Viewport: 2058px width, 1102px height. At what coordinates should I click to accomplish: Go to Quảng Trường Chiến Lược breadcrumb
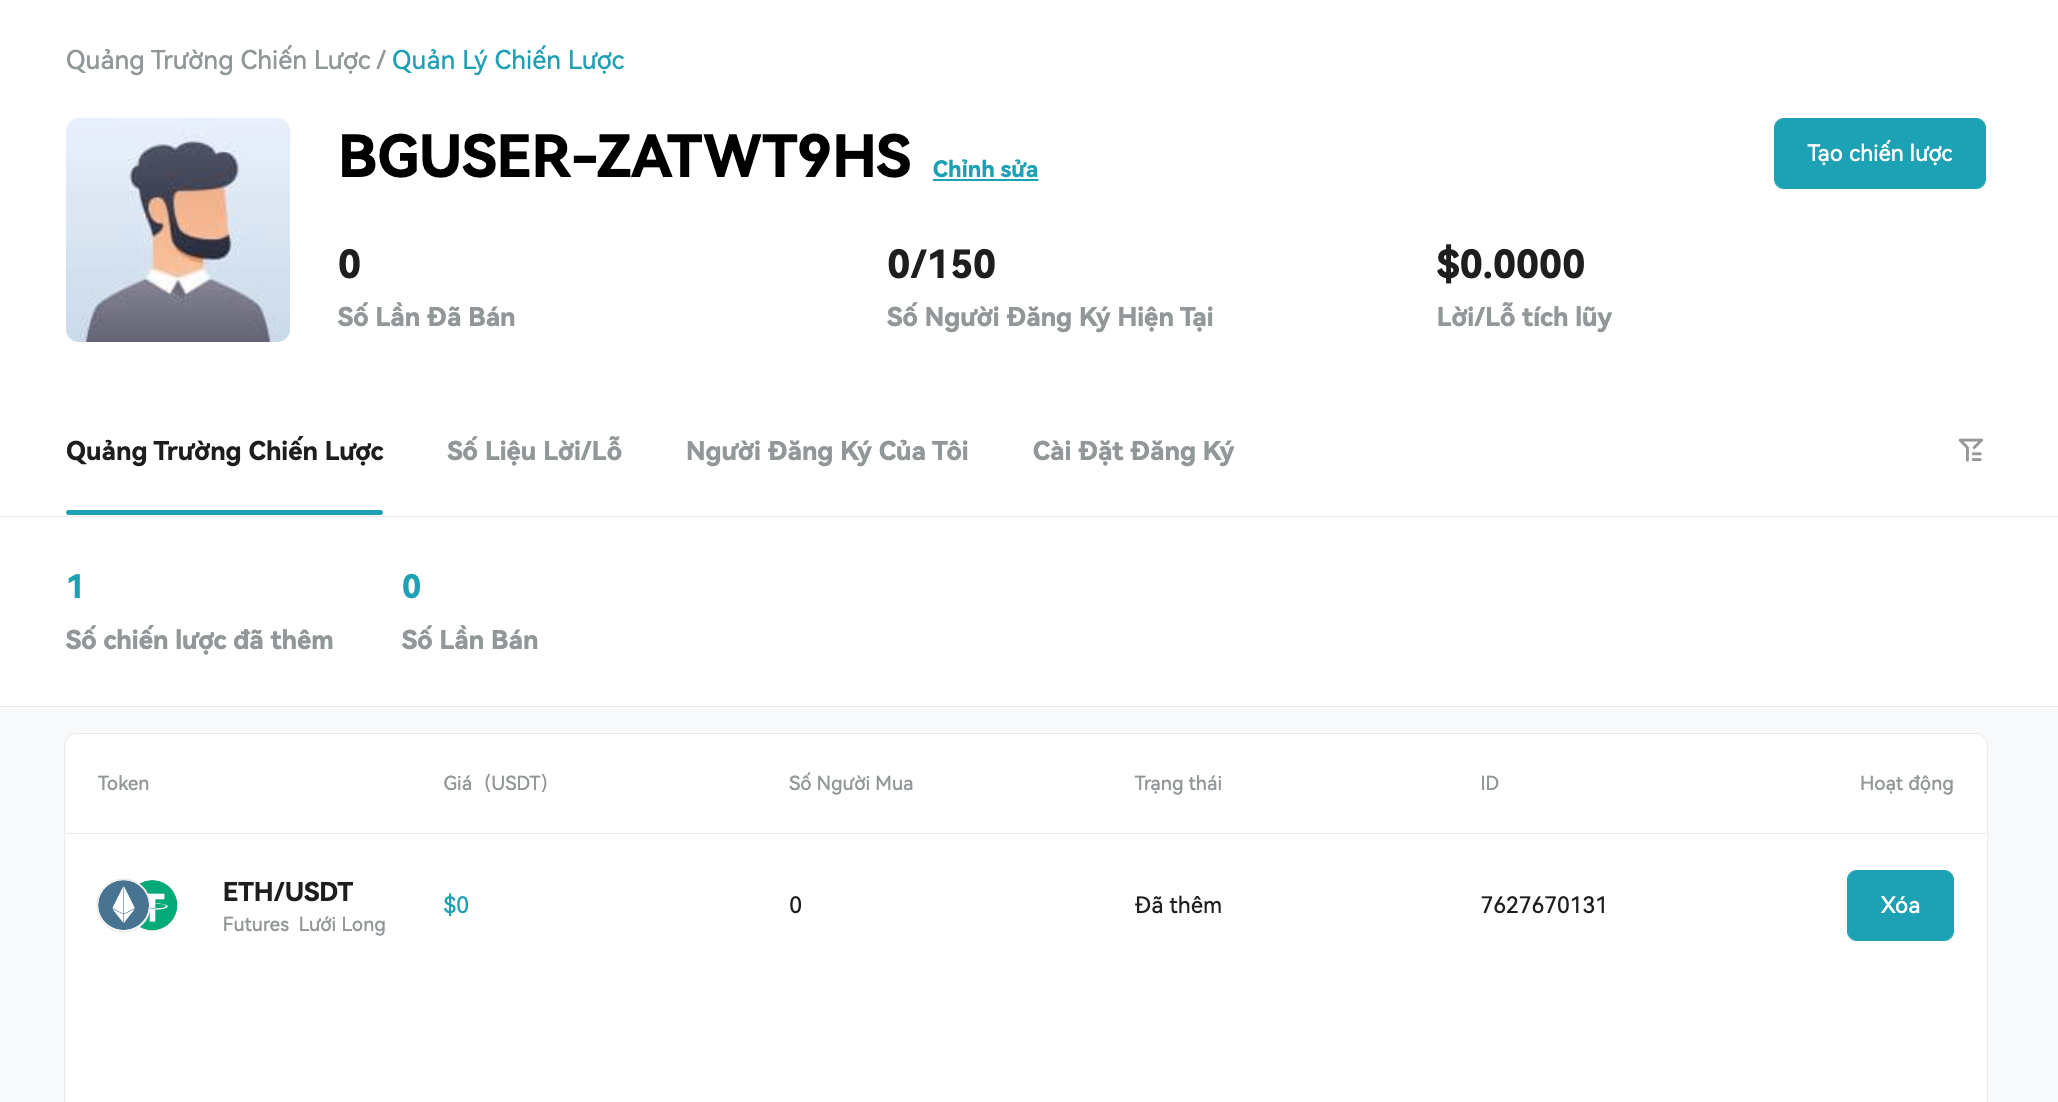pyautogui.click(x=218, y=60)
